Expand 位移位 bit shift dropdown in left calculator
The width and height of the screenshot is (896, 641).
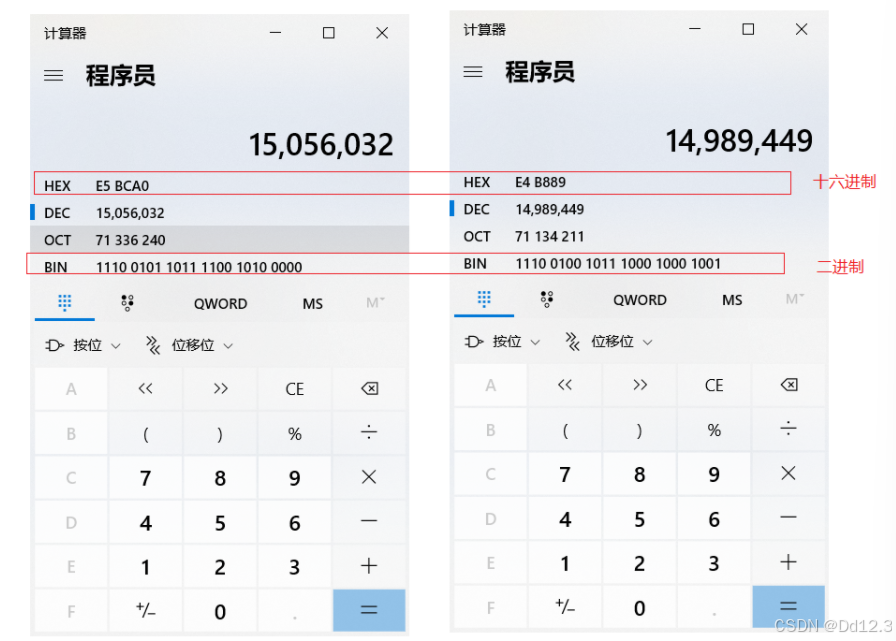(190, 345)
